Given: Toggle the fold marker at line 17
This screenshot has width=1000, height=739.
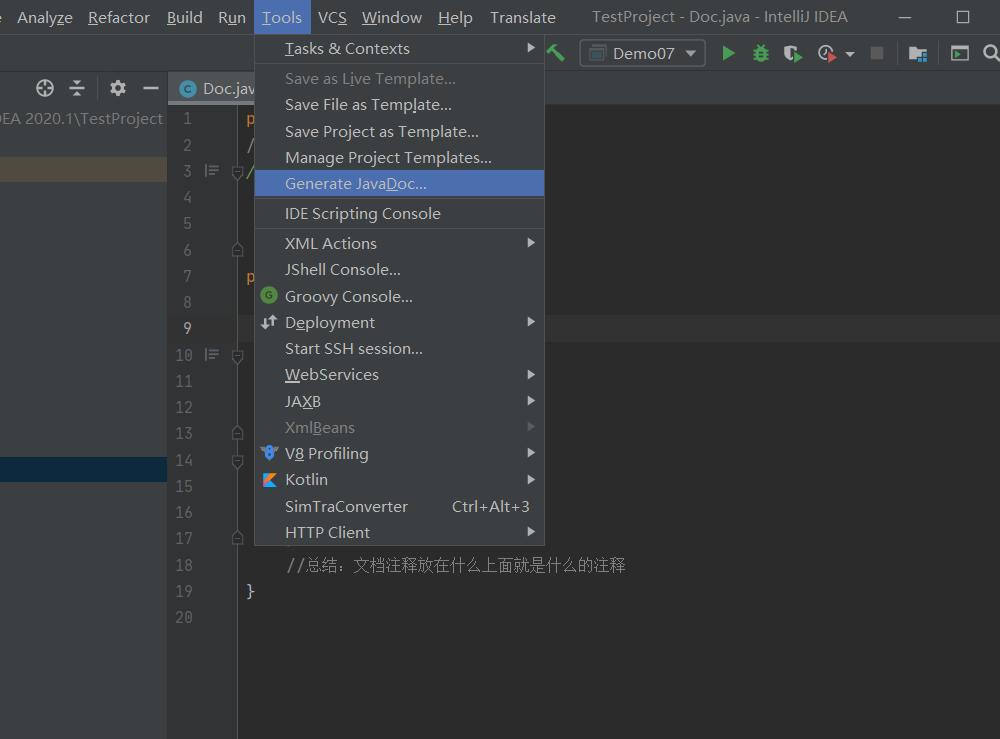Looking at the screenshot, I should [x=237, y=538].
